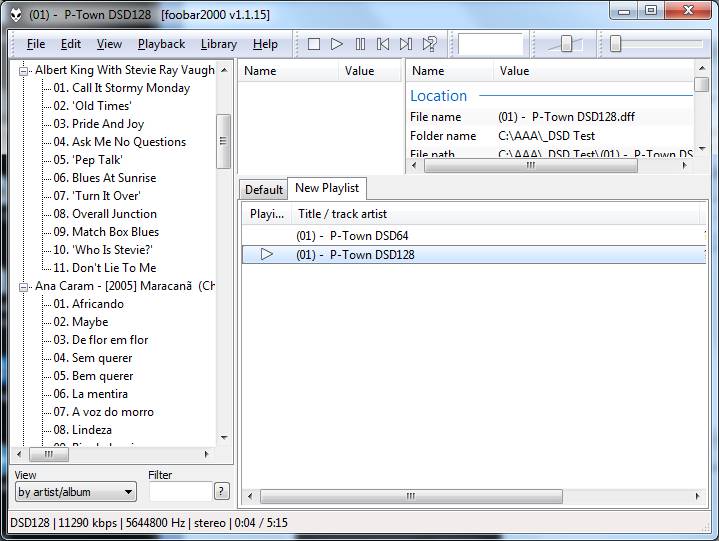
Task: Select track "07. 'Turn It Over'"
Action: pos(97,196)
